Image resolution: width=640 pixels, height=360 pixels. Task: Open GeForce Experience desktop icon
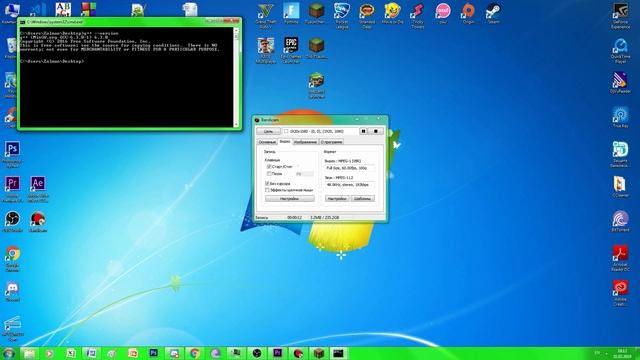coord(620,16)
